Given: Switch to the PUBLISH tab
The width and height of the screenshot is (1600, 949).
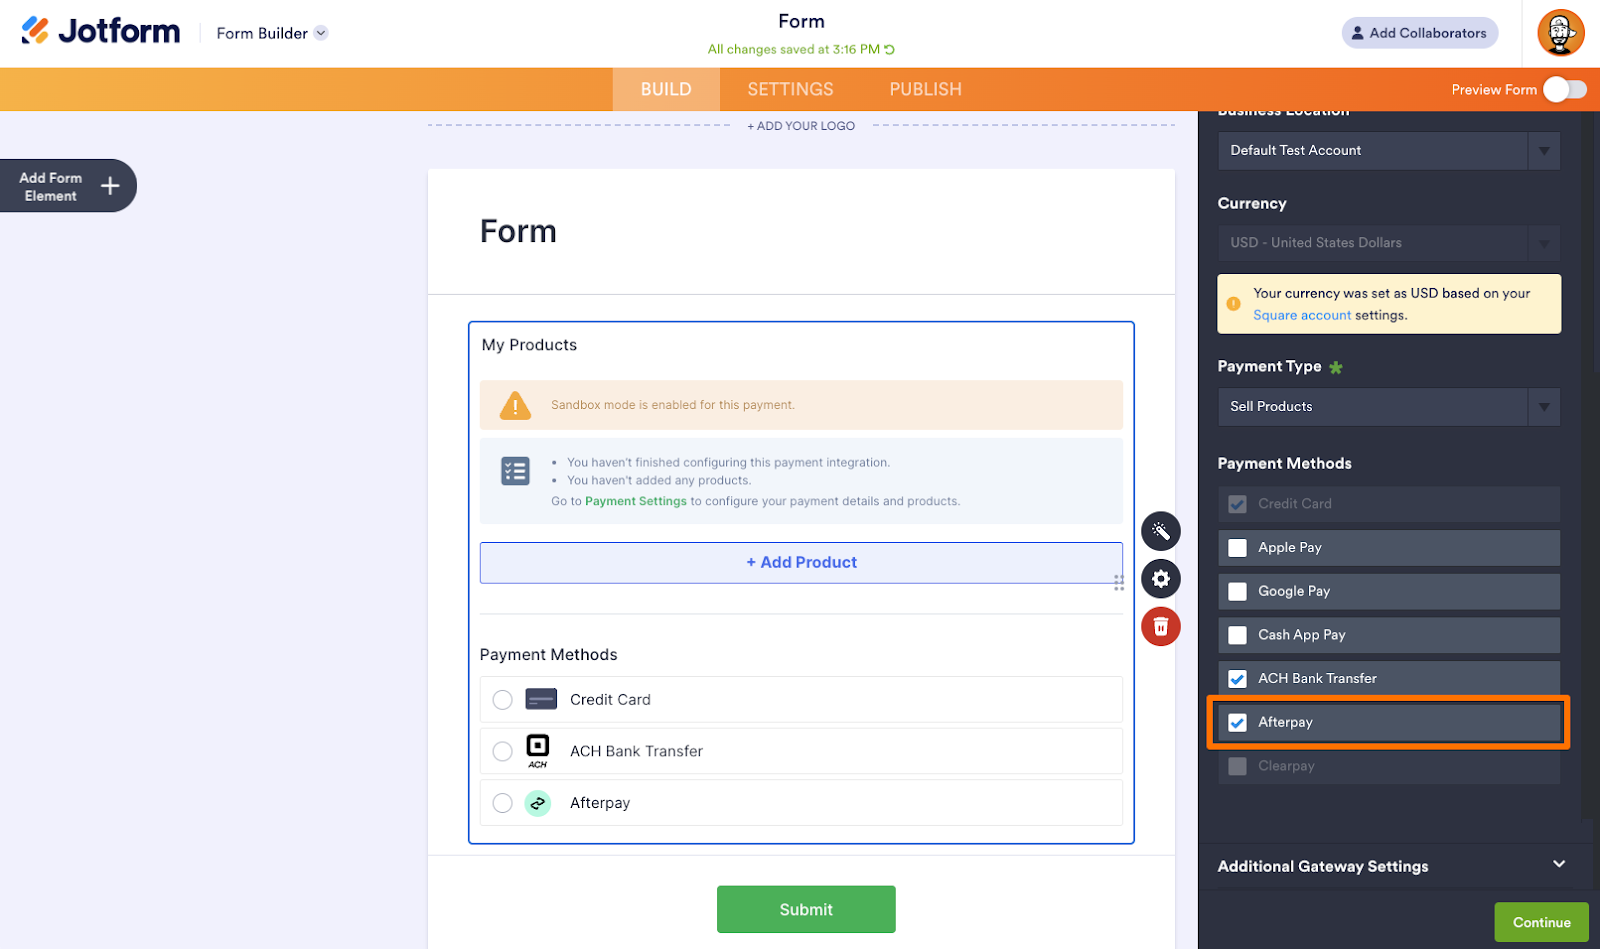Looking at the screenshot, I should (926, 89).
